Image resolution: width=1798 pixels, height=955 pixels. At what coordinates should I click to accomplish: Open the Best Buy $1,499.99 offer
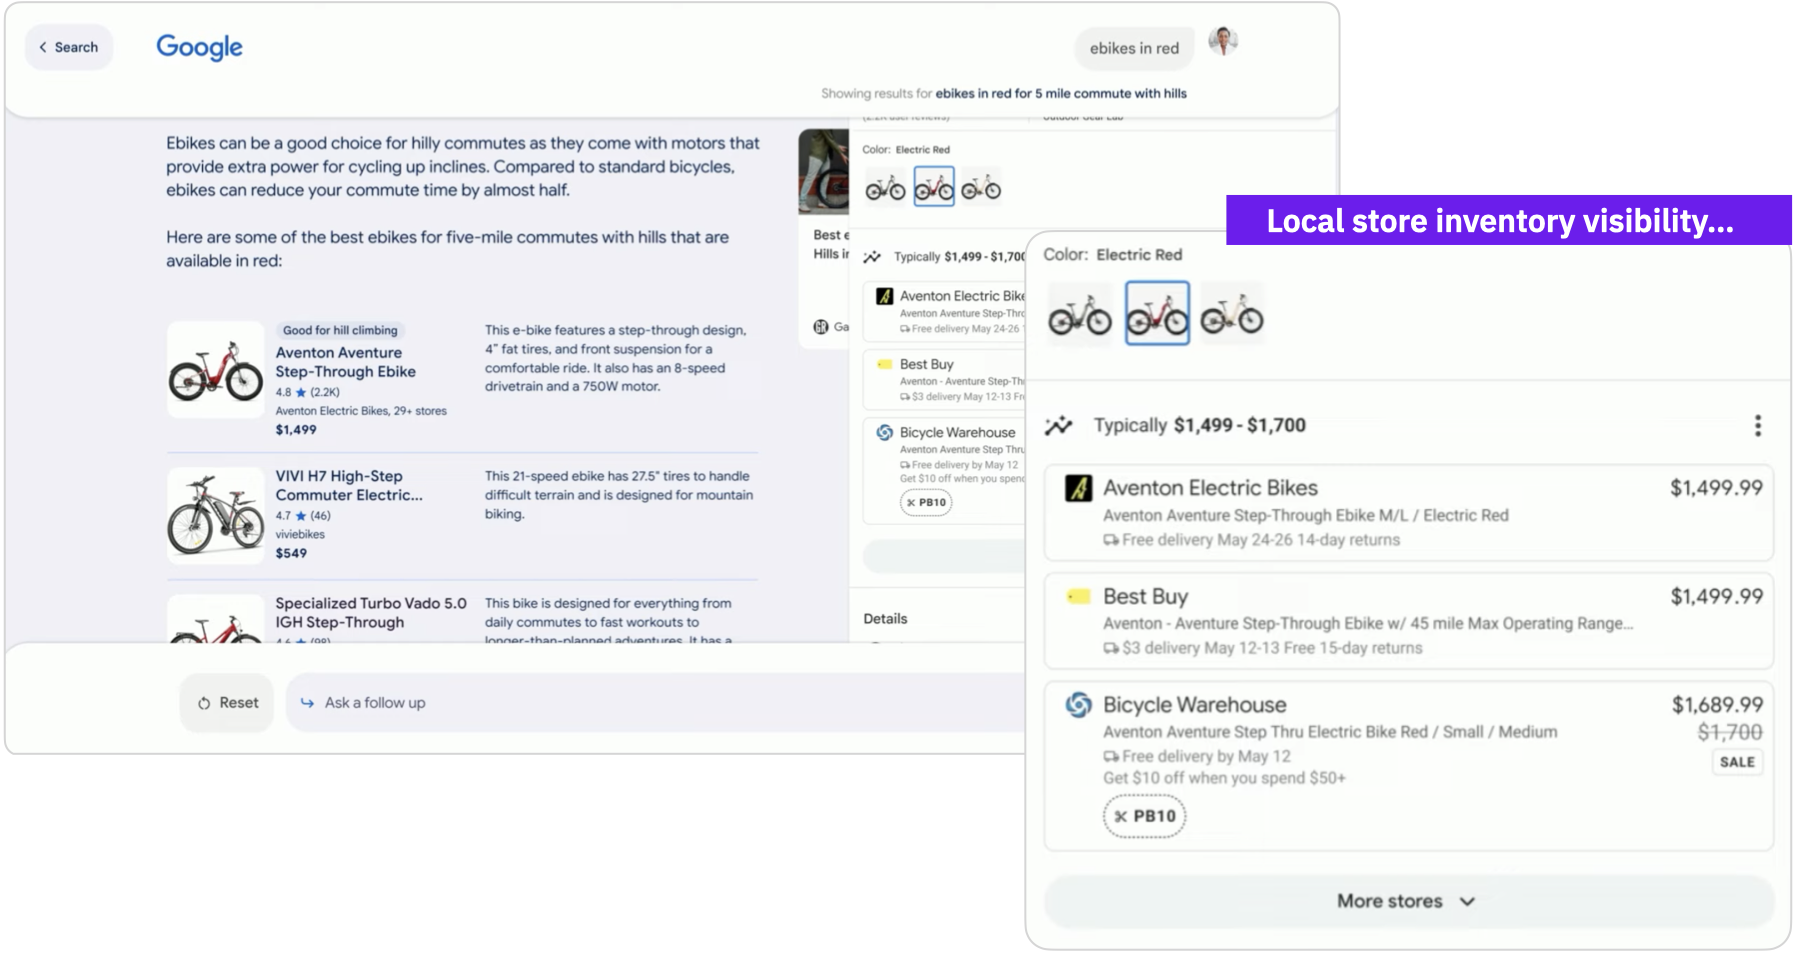[x=1408, y=620]
